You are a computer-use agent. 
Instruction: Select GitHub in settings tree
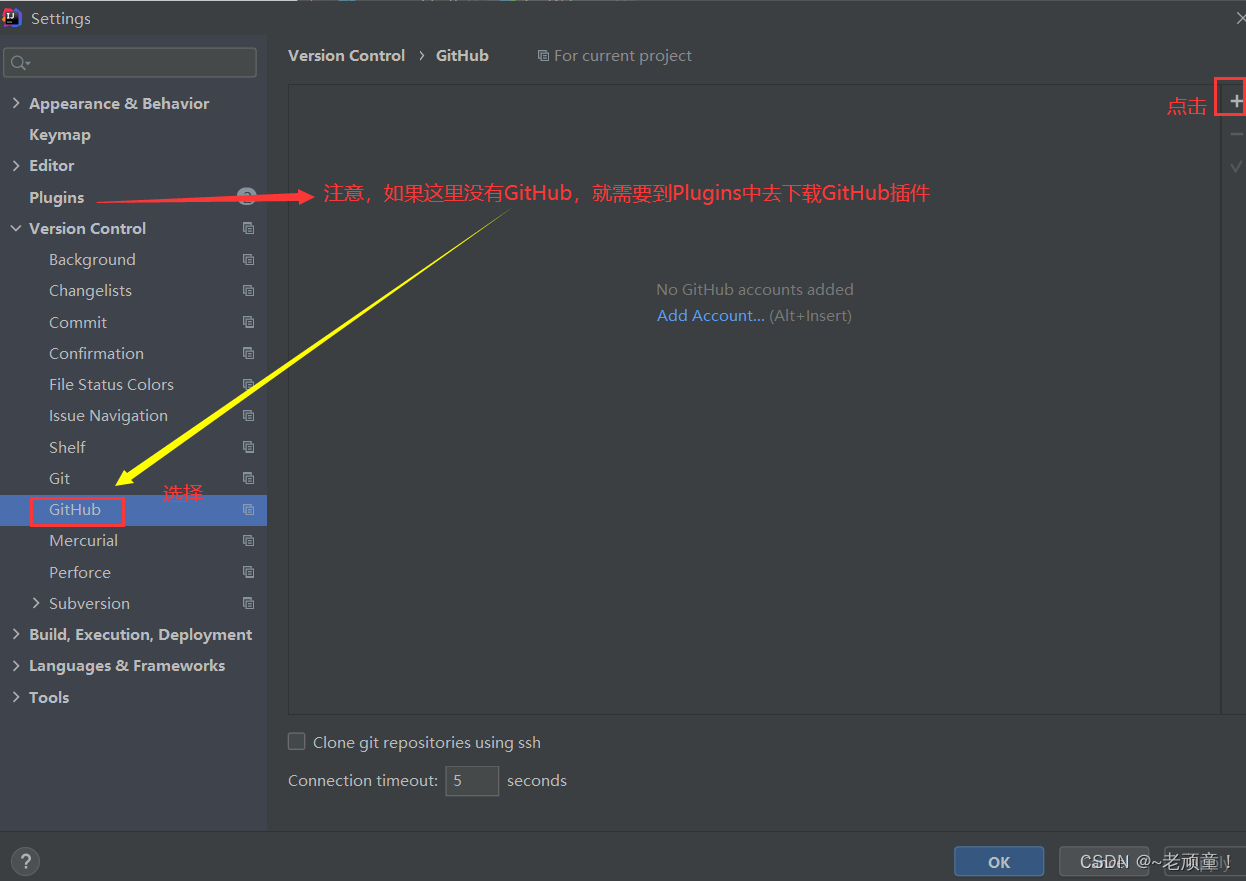click(75, 509)
